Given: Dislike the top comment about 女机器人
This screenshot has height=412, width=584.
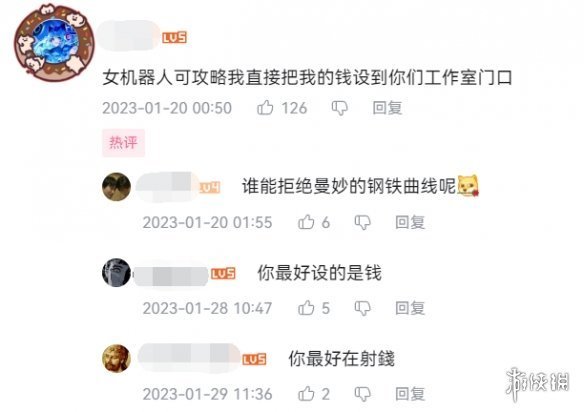Looking at the screenshot, I should tap(340, 108).
